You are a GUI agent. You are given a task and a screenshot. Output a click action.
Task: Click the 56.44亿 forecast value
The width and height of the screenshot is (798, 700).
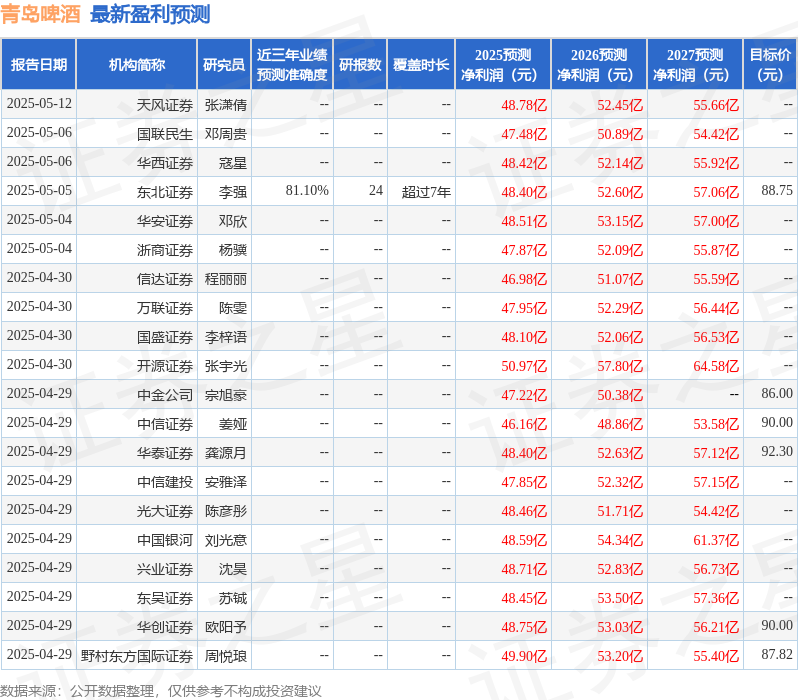pos(716,309)
